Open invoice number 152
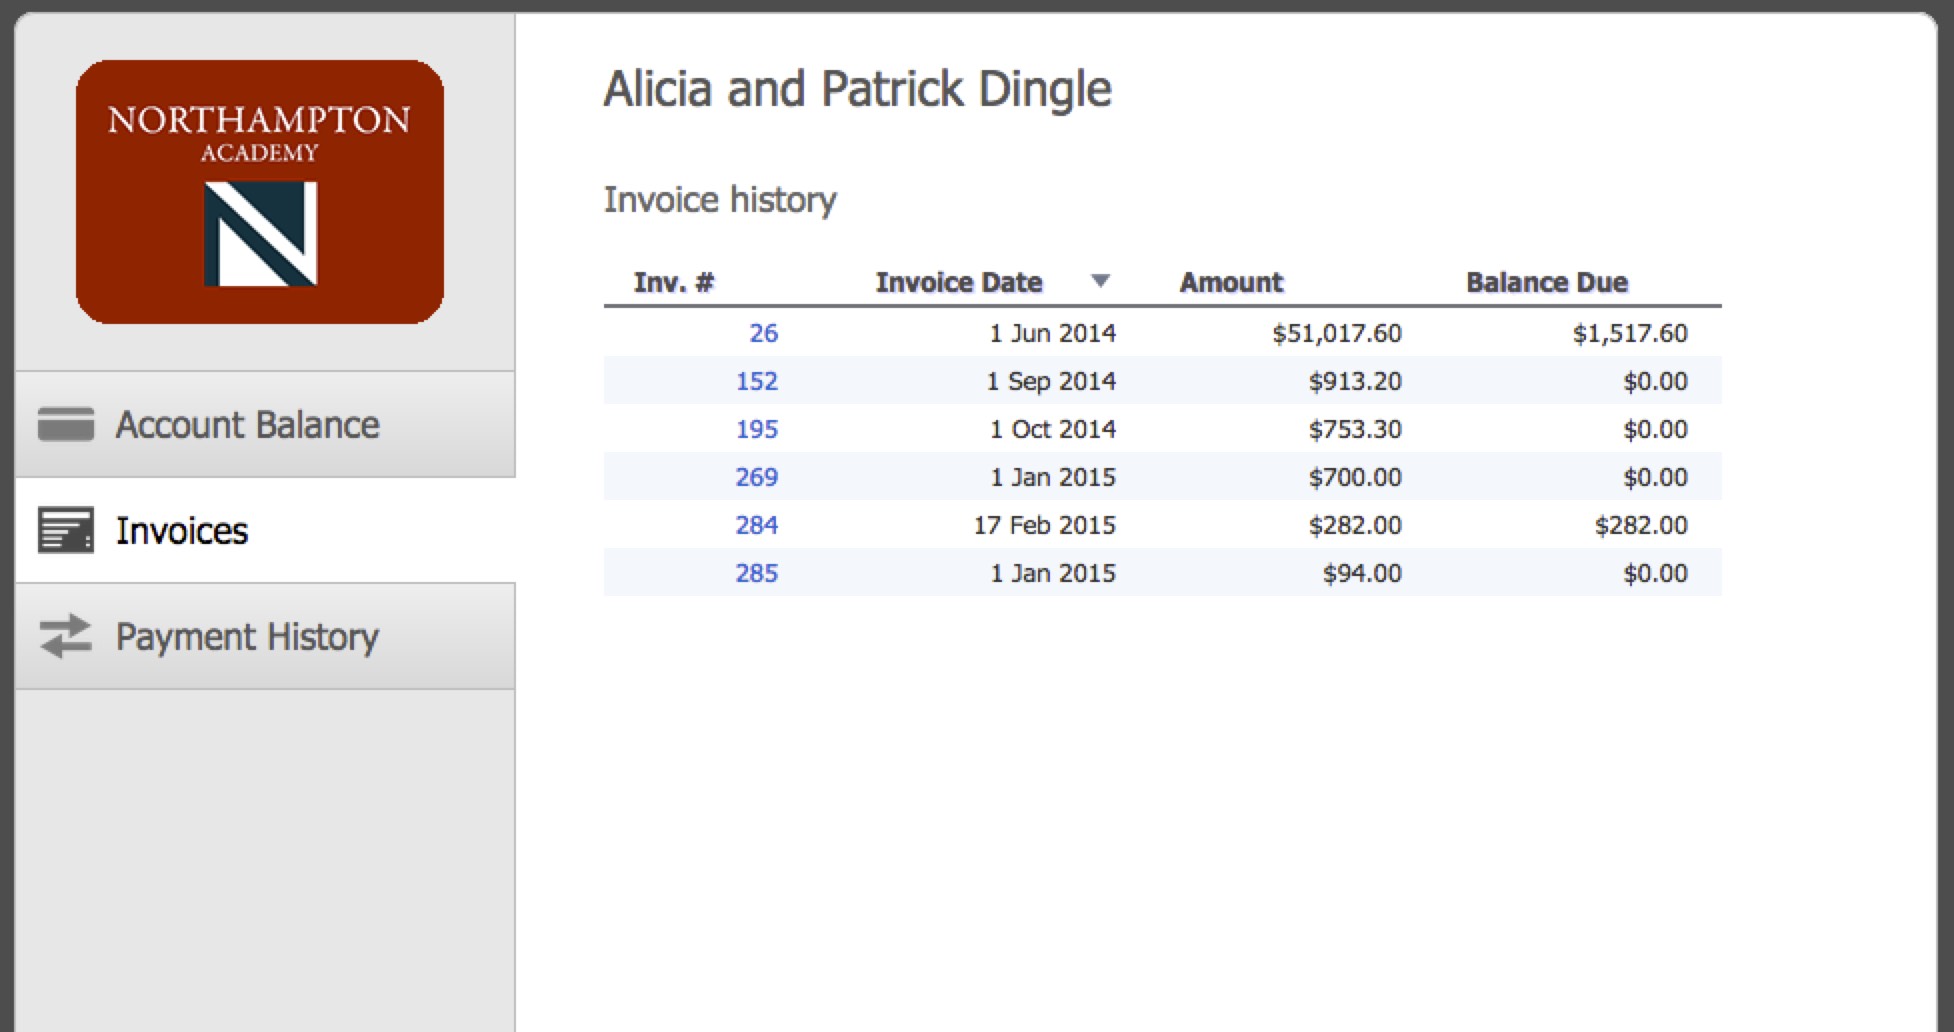Screen dimensions: 1954x1032 click(756, 381)
